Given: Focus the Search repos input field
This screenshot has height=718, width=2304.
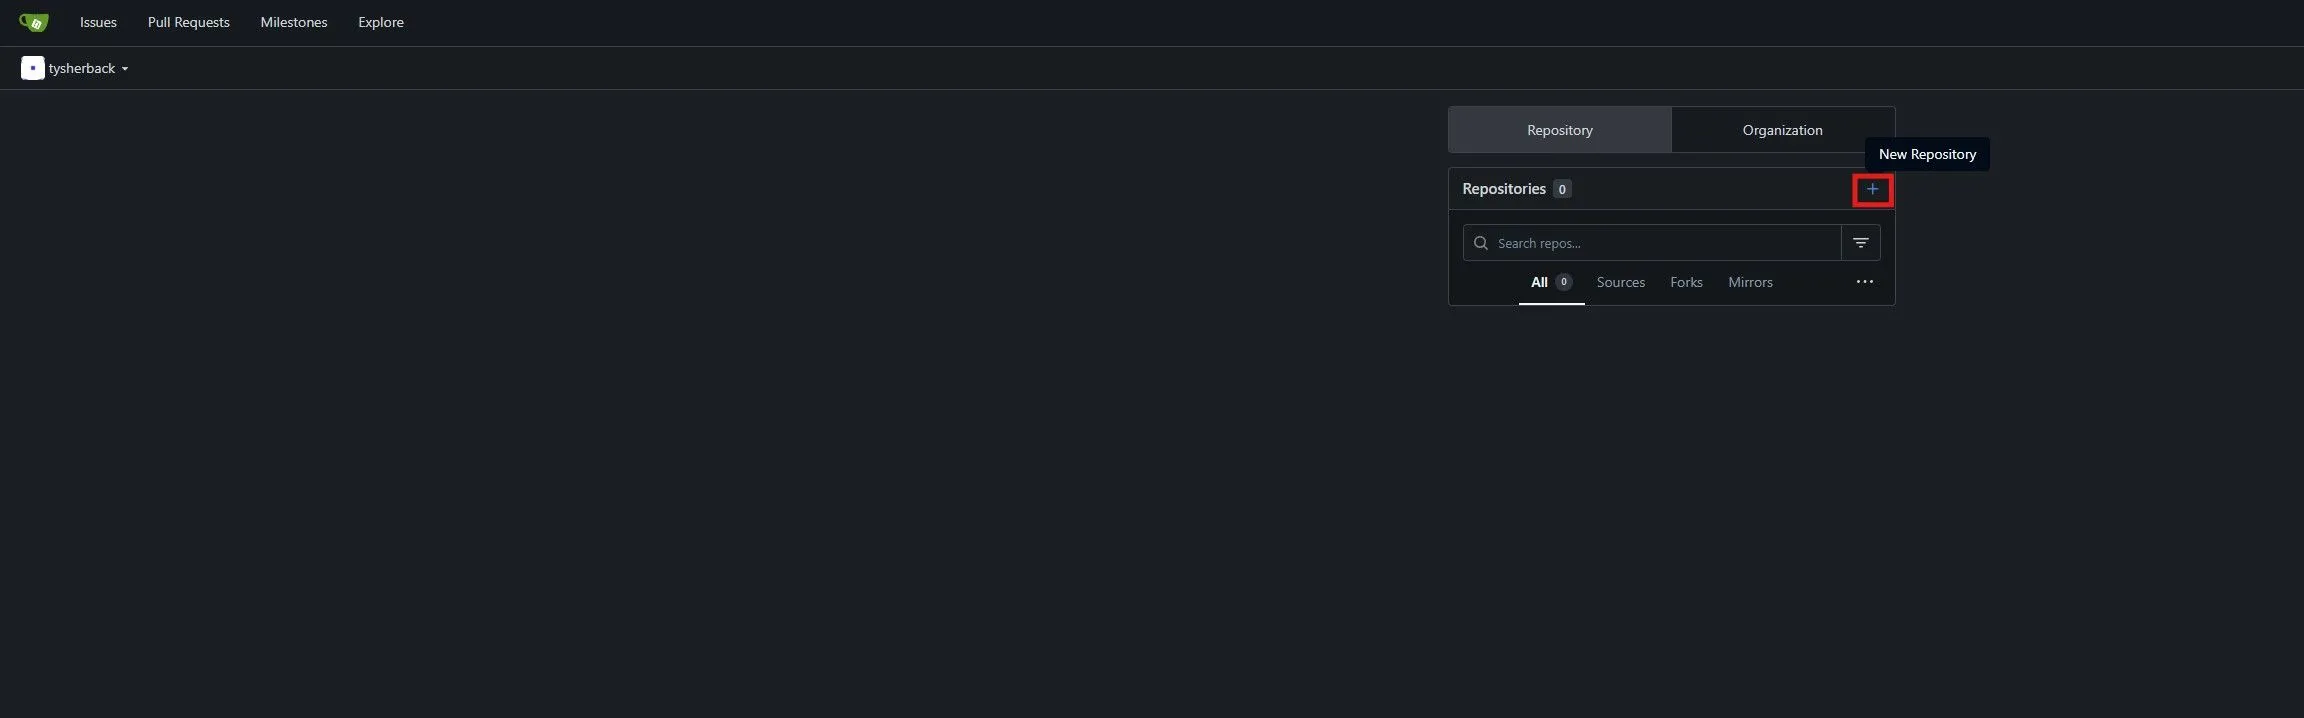Looking at the screenshot, I should pos(1652,243).
